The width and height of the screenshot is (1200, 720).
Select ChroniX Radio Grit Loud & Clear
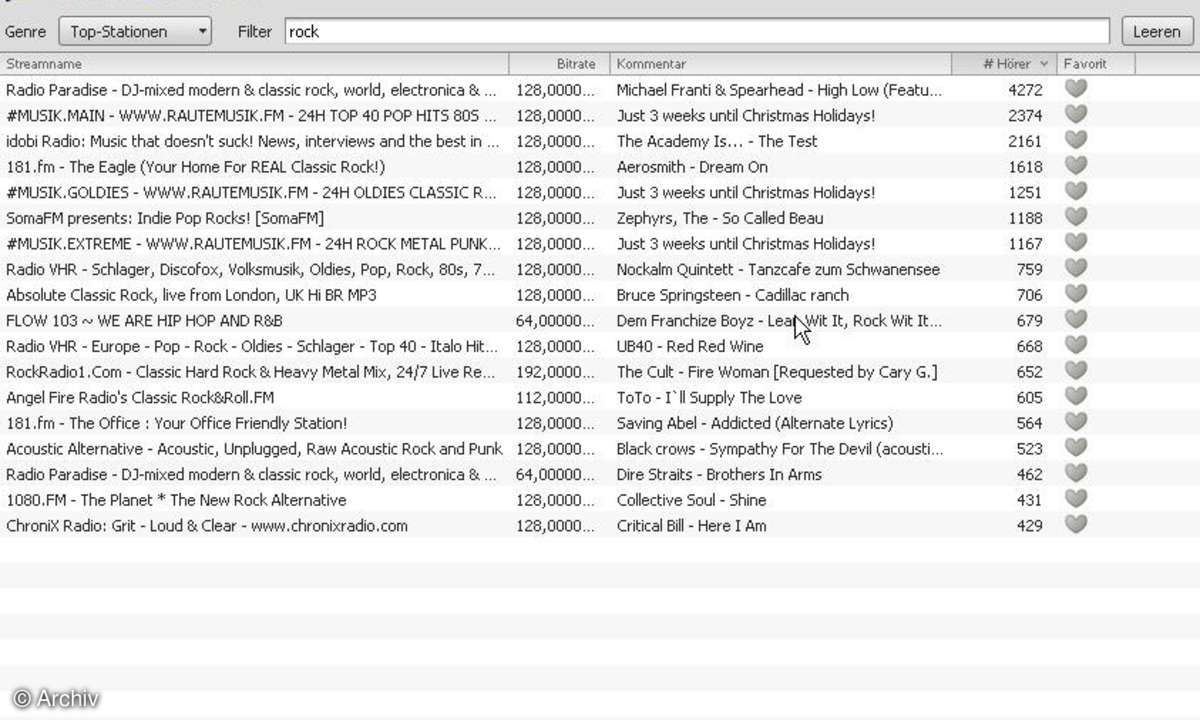pyautogui.click(x=207, y=525)
